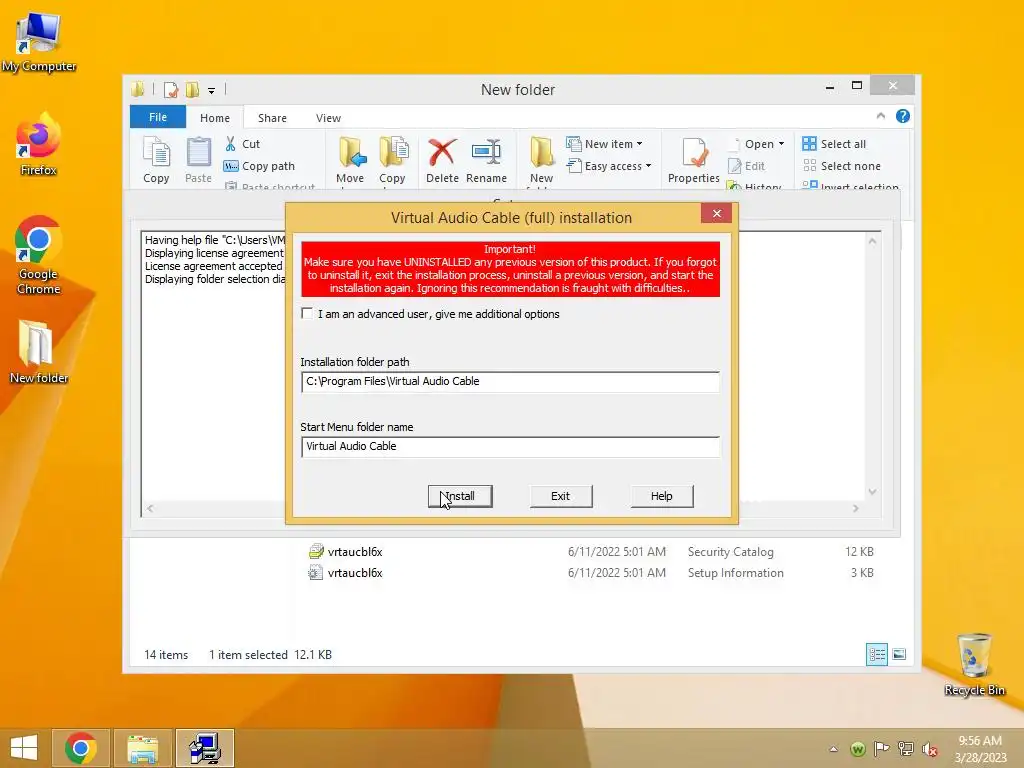Click the Copy to folder icon

[392, 160]
